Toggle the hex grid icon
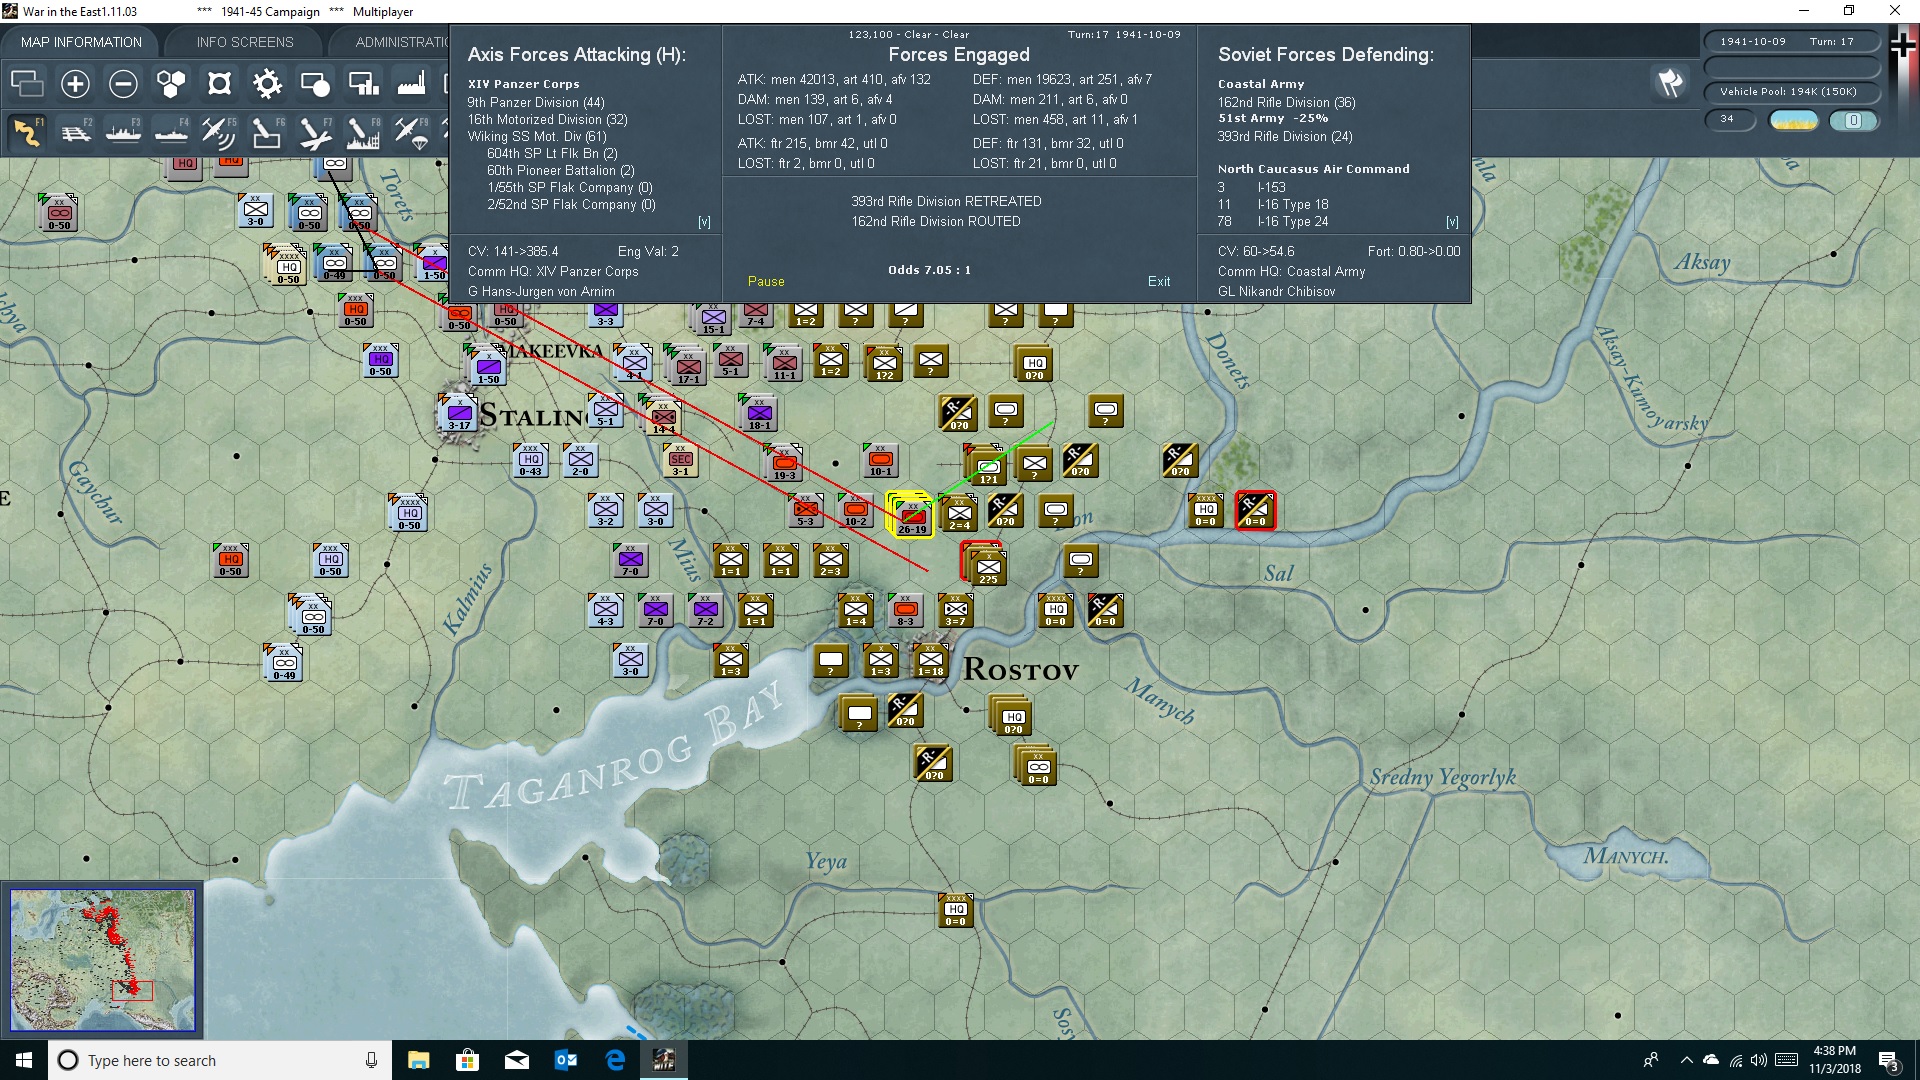Screen dimensions: 1920x1080 pos(171,84)
